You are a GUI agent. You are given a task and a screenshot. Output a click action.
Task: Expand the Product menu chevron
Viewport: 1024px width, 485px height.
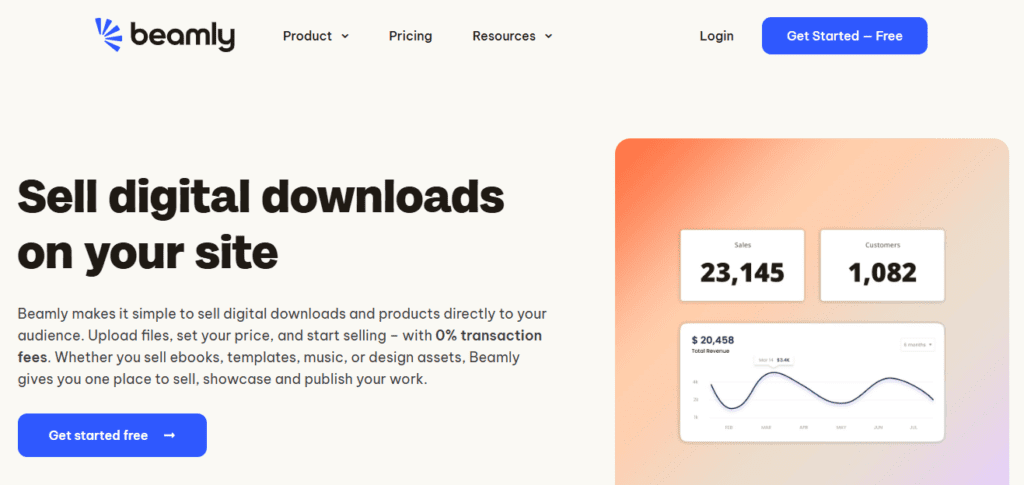click(345, 36)
